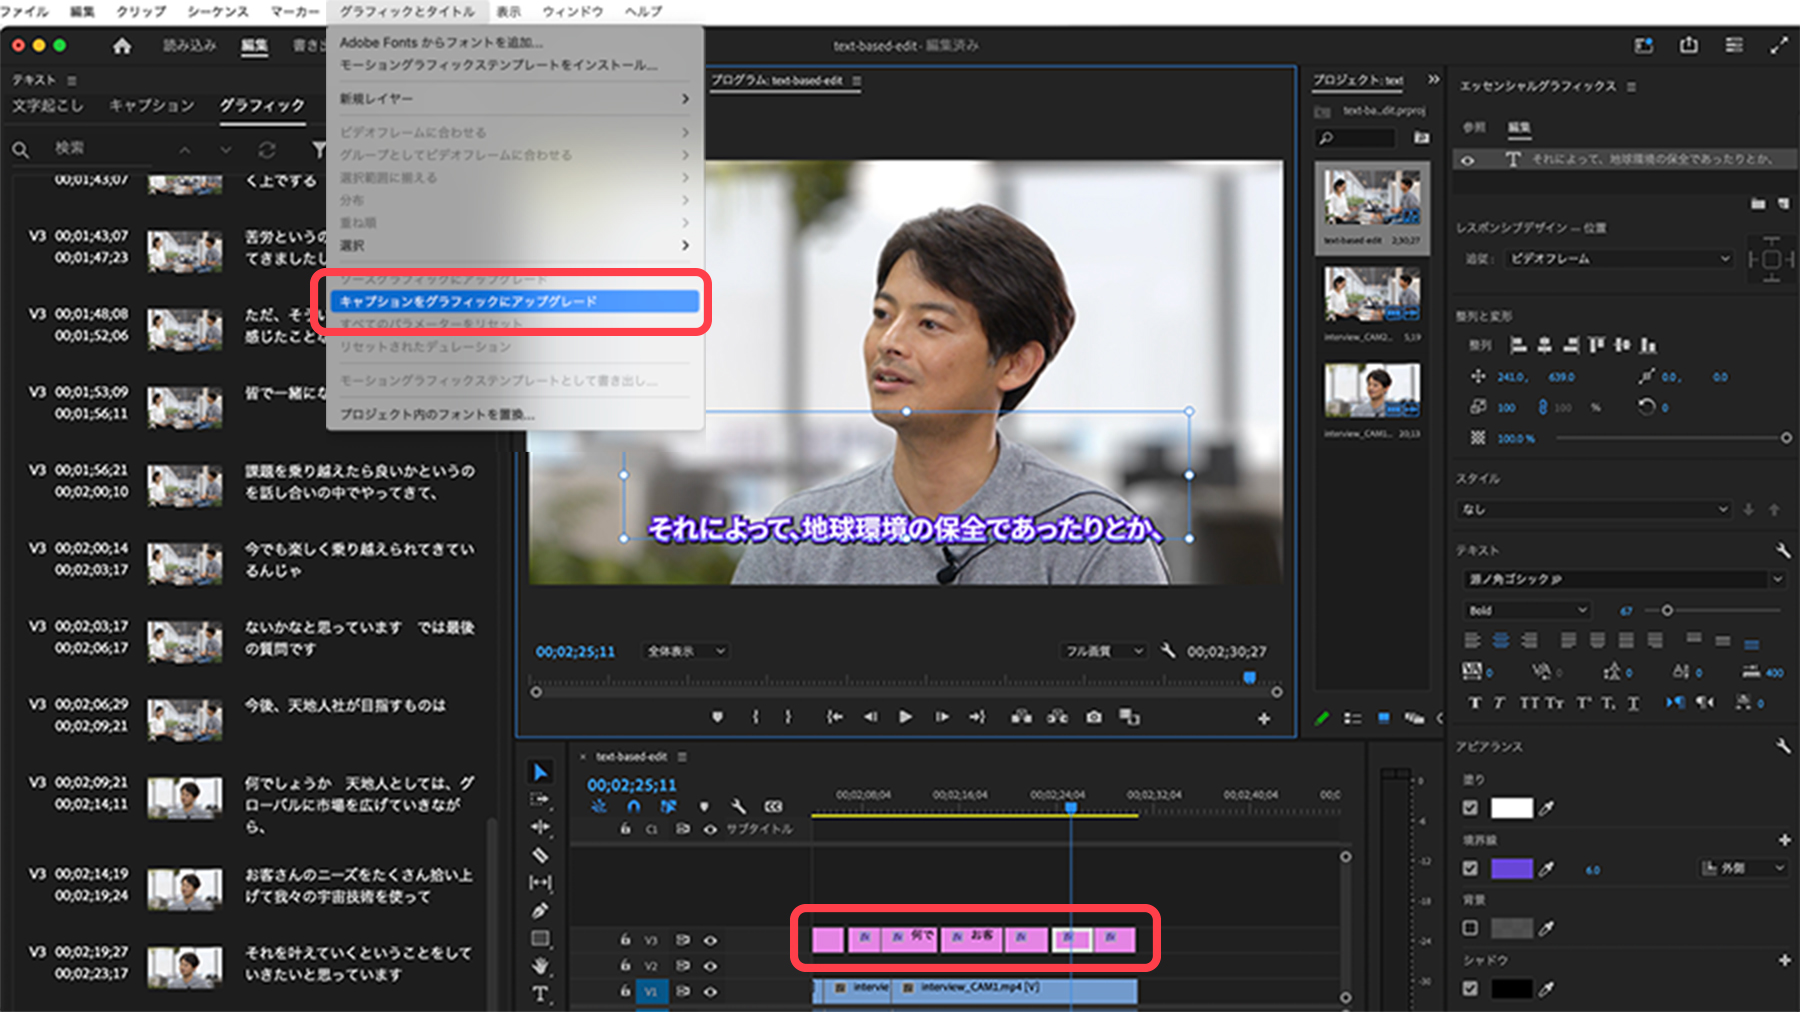Click the fill color eyedropper
Viewport: 1800px width, 1012px height.
coord(1546,808)
